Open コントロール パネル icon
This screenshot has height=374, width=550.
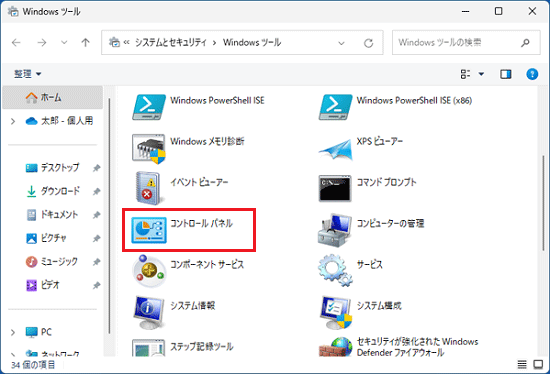pyautogui.click(x=149, y=230)
